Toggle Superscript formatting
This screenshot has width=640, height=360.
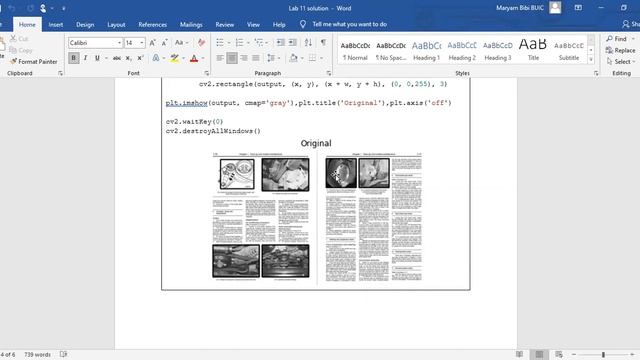pyautogui.click(x=140, y=58)
